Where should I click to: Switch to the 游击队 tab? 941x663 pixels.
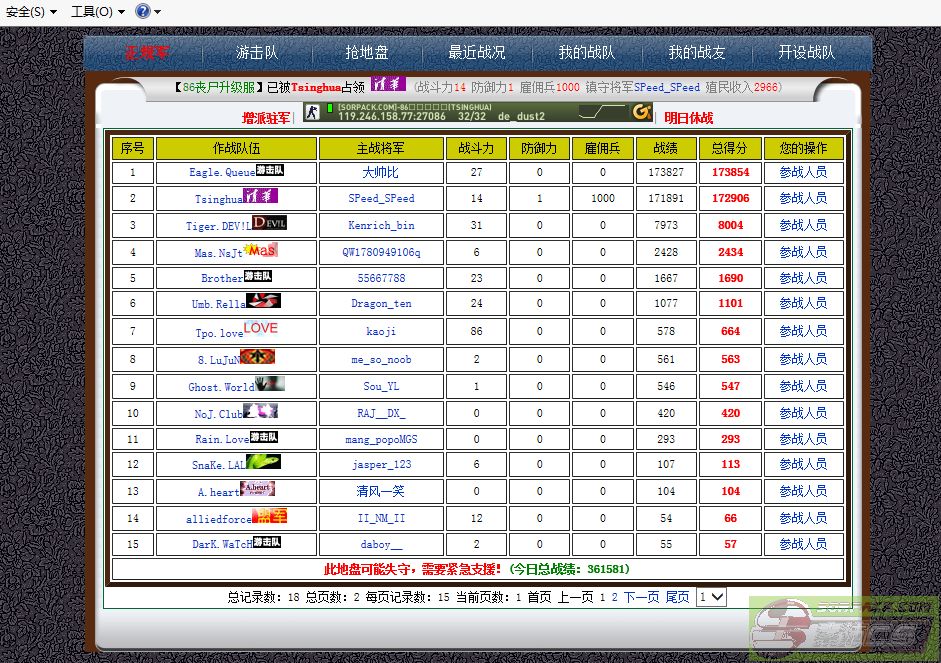[257, 53]
